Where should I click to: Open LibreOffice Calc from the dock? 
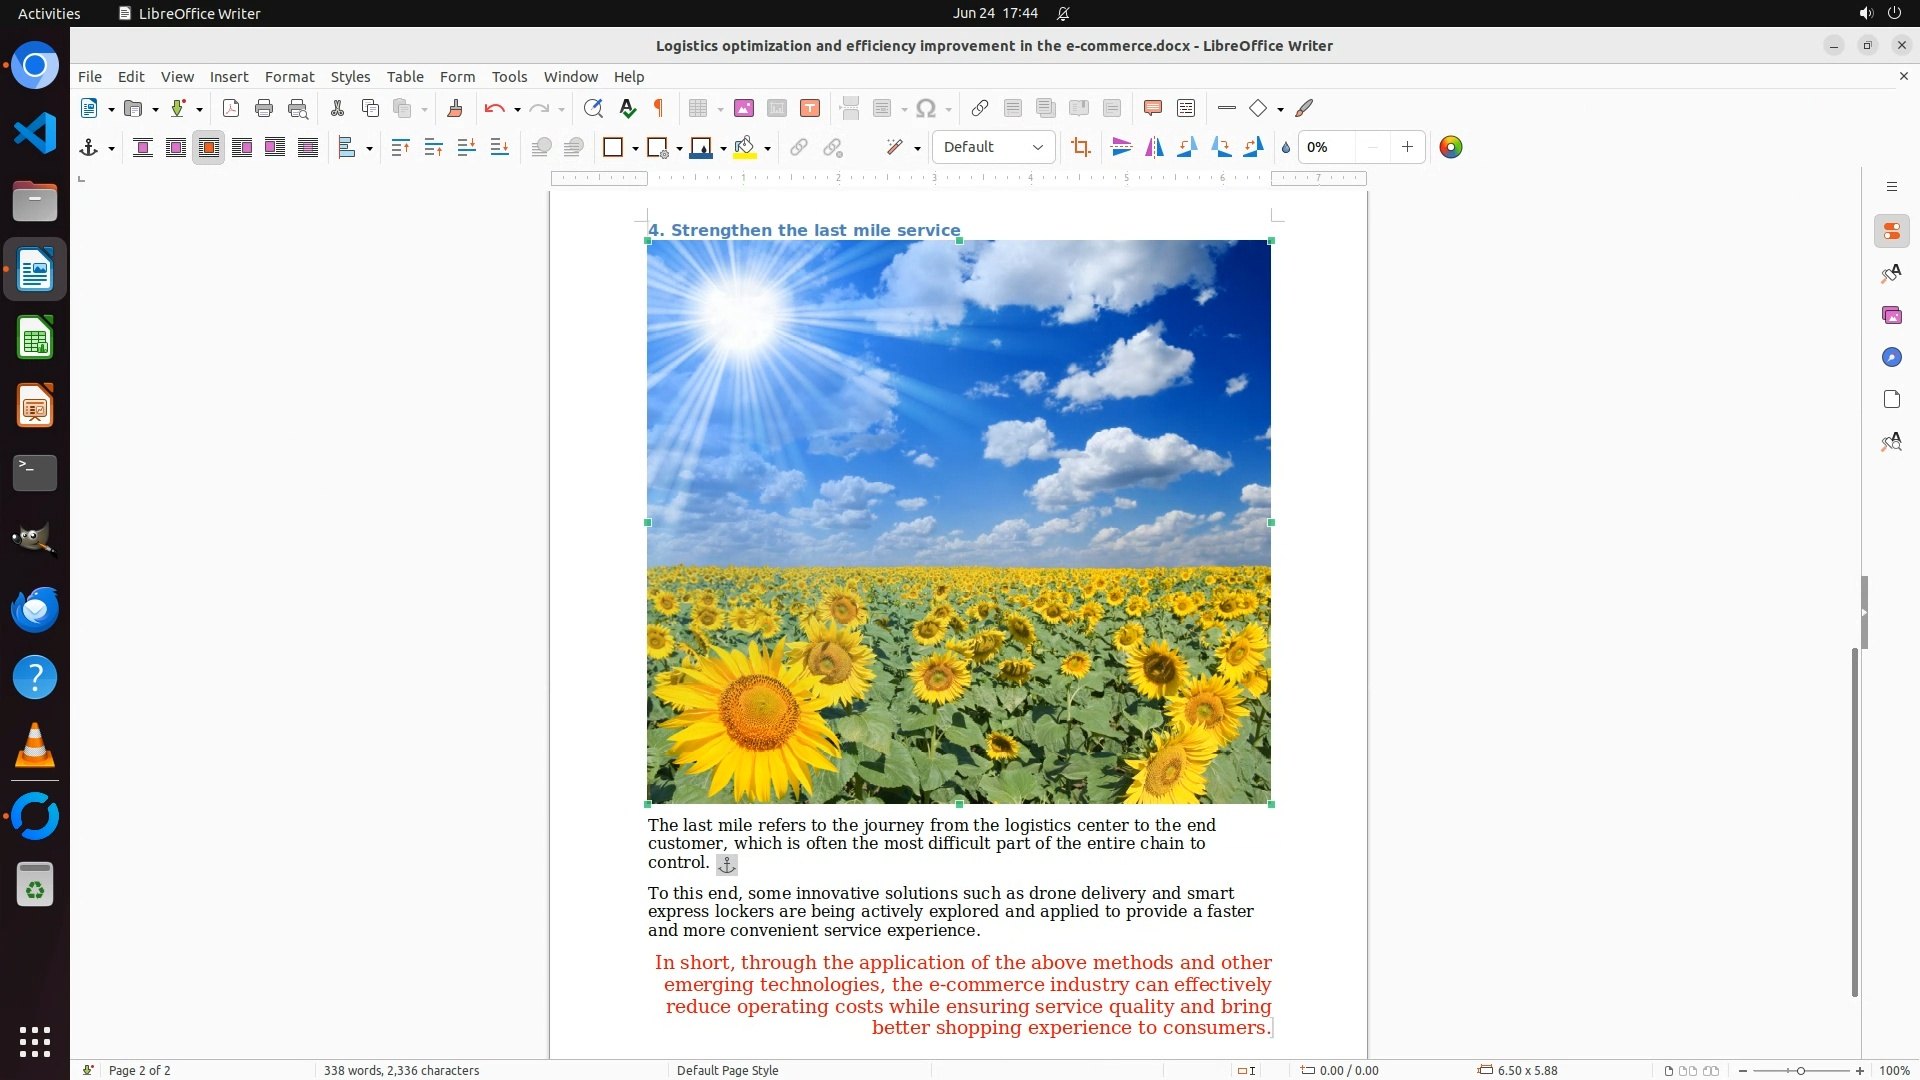click(35, 339)
